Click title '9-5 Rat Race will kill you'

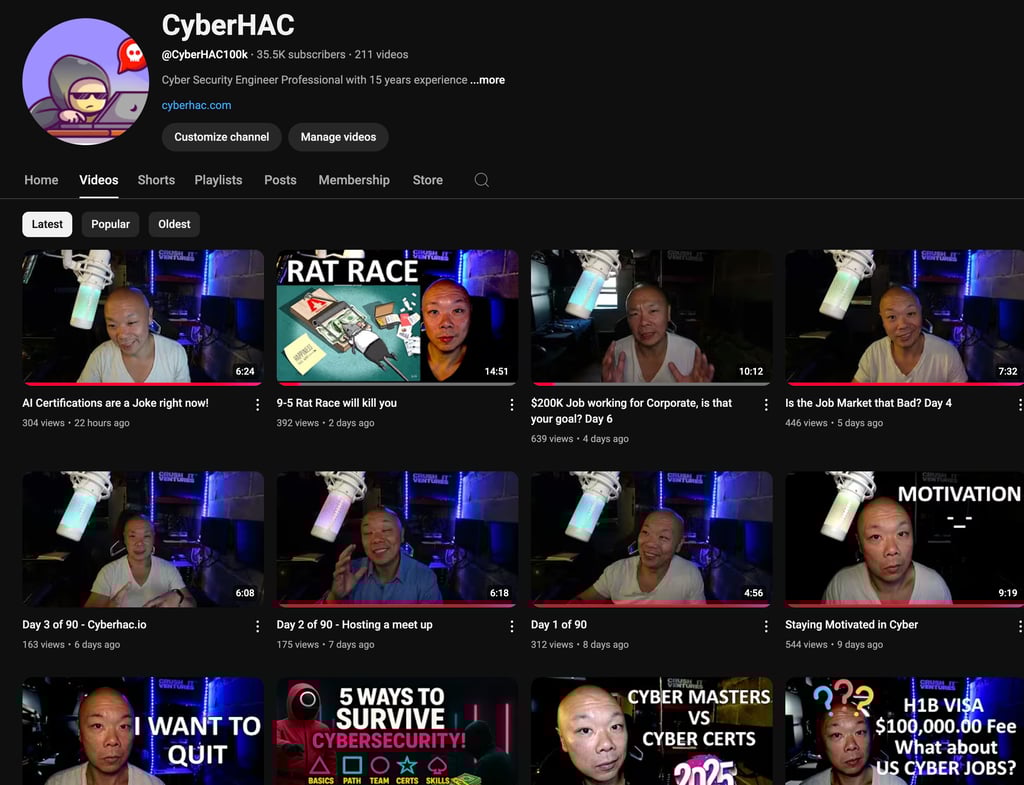336,403
